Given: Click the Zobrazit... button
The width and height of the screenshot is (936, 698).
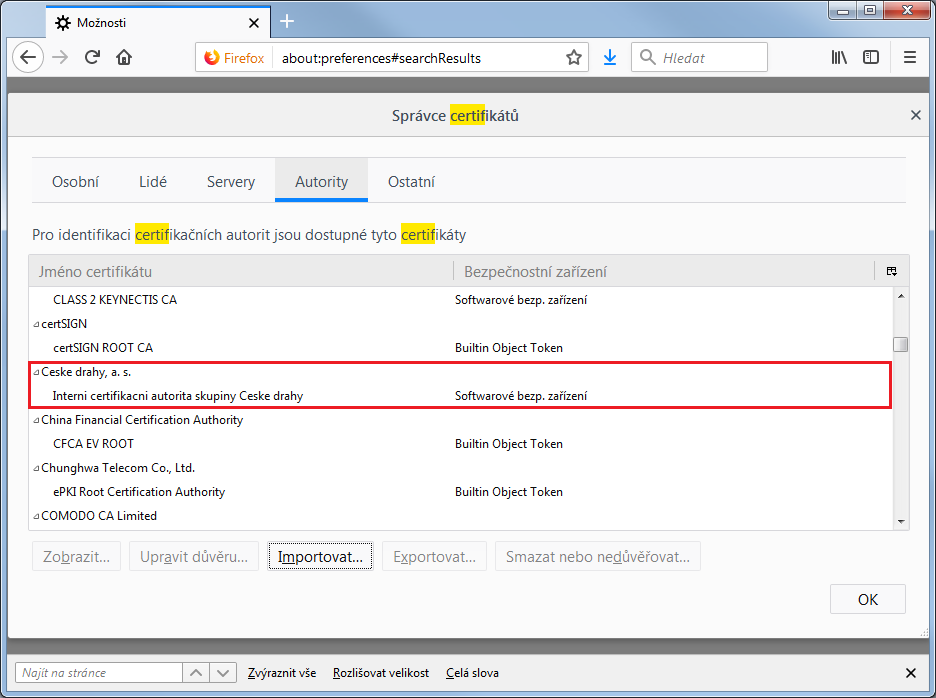Looking at the screenshot, I should pyautogui.click(x=76, y=556).
